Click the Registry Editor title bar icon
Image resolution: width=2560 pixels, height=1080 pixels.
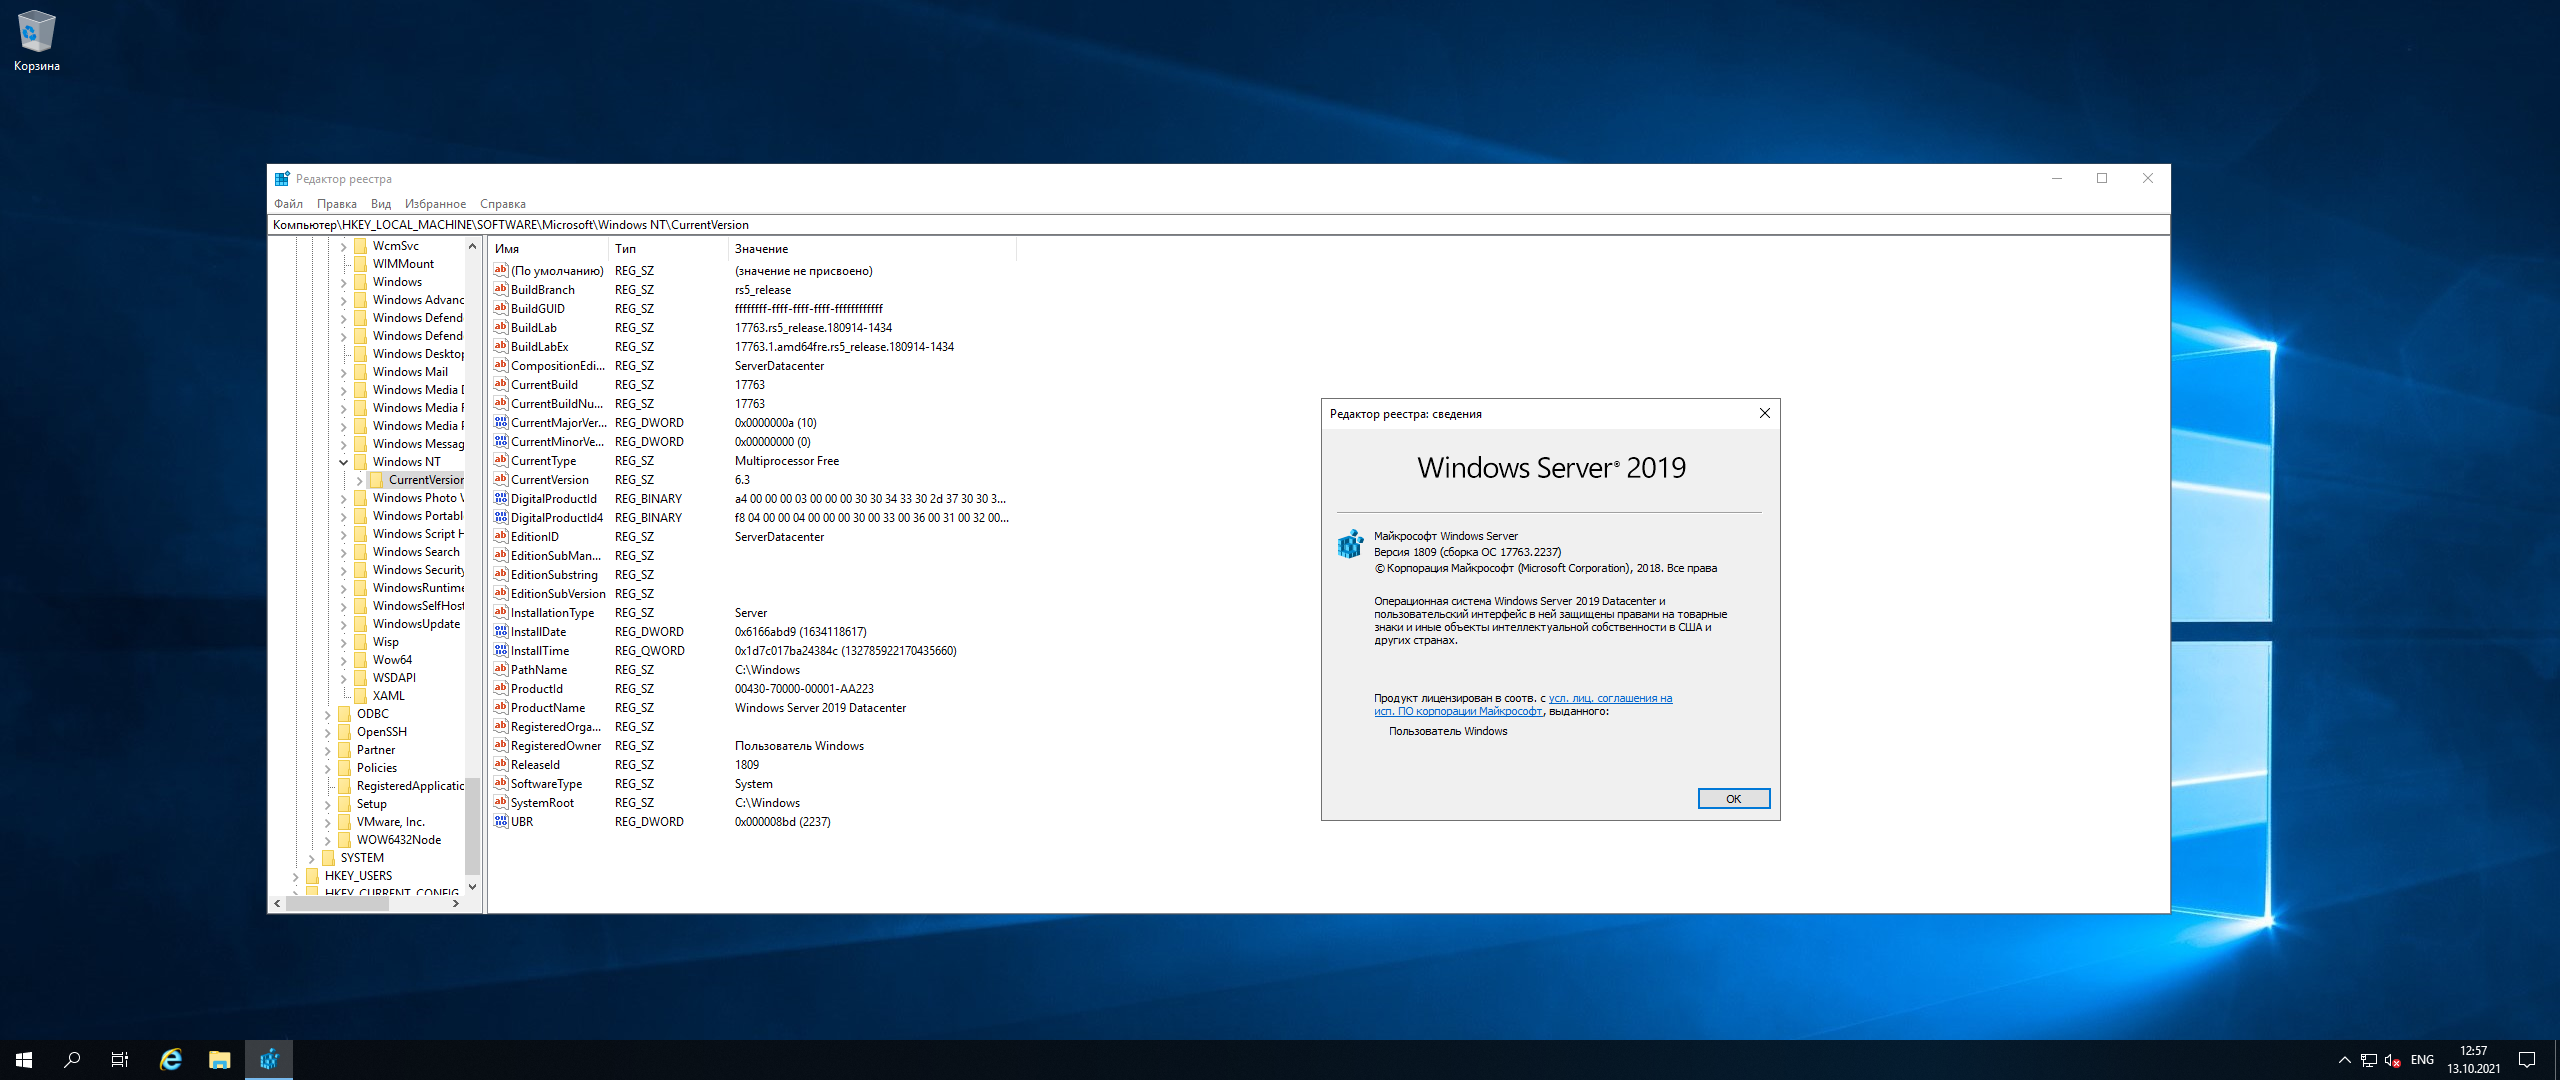(x=282, y=179)
